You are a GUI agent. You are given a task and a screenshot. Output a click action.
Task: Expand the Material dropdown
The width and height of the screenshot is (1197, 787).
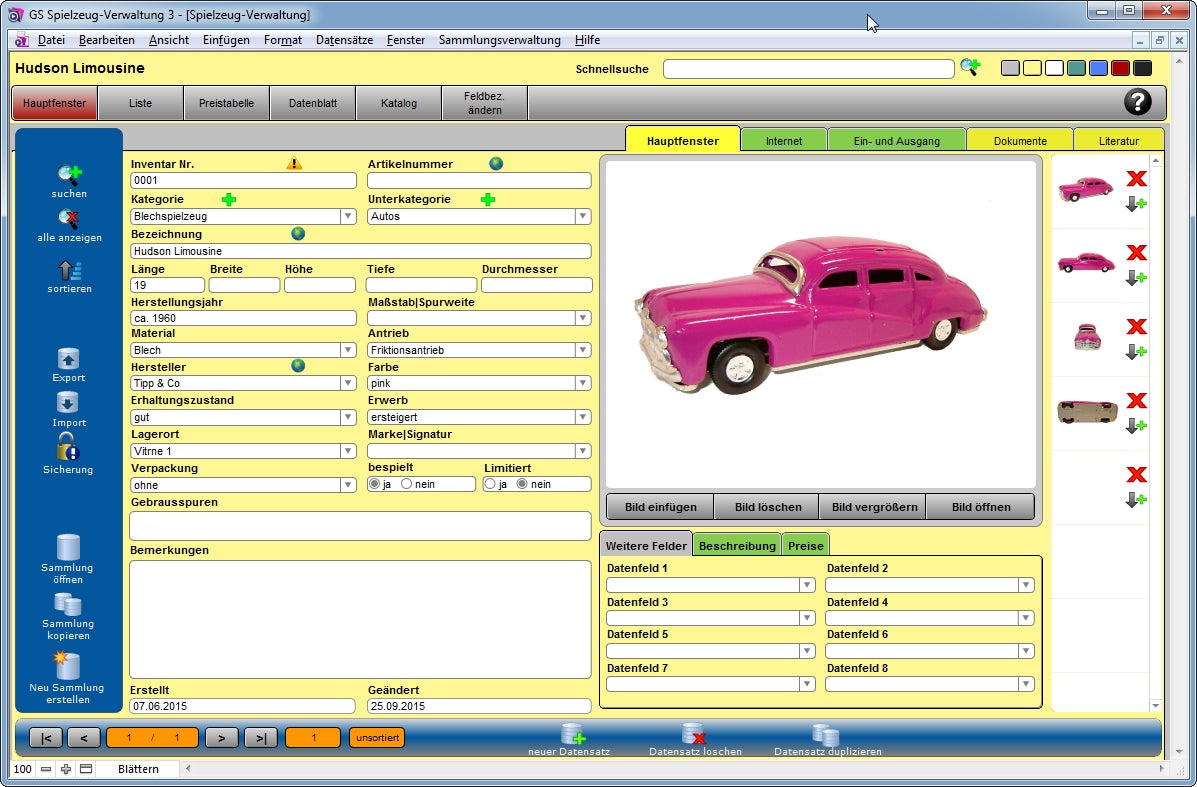(x=348, y=350)
